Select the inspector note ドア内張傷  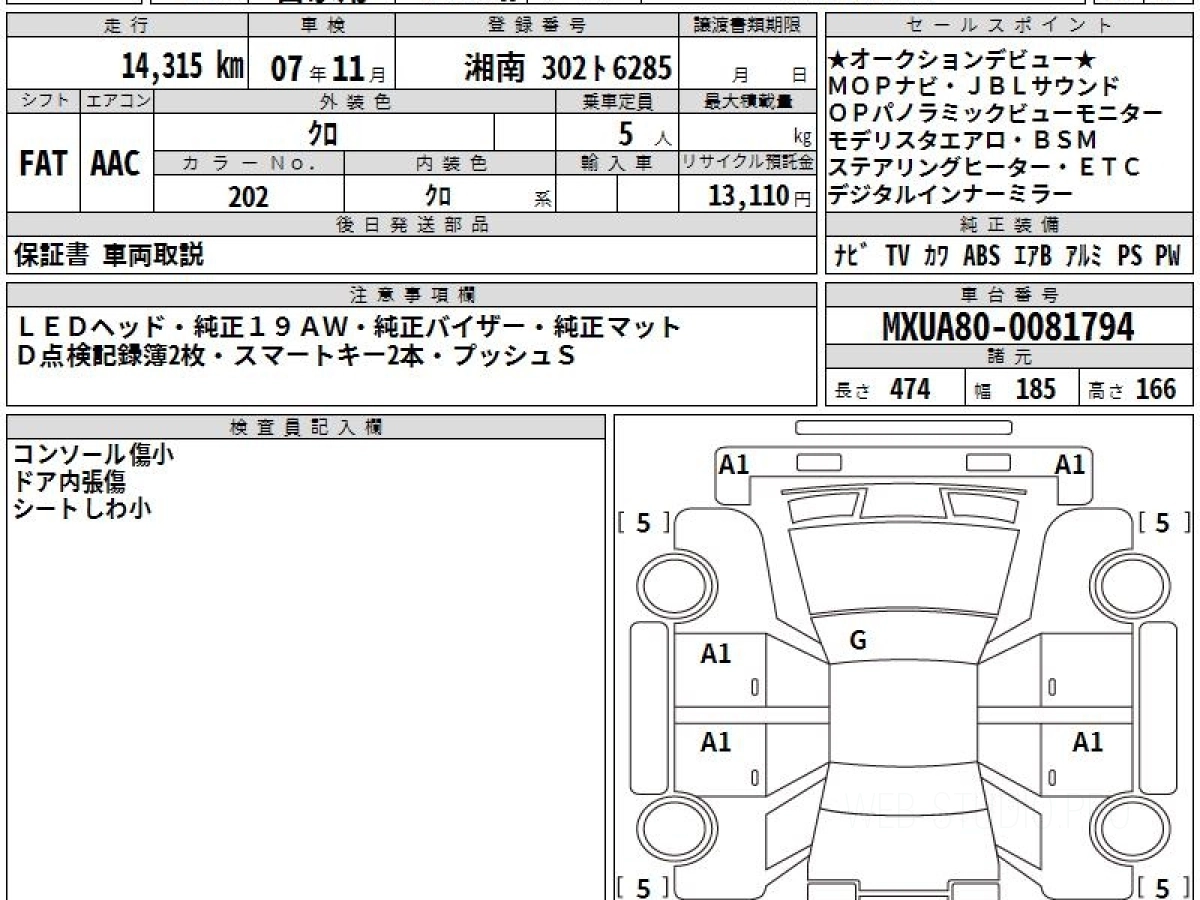[69, 481]
